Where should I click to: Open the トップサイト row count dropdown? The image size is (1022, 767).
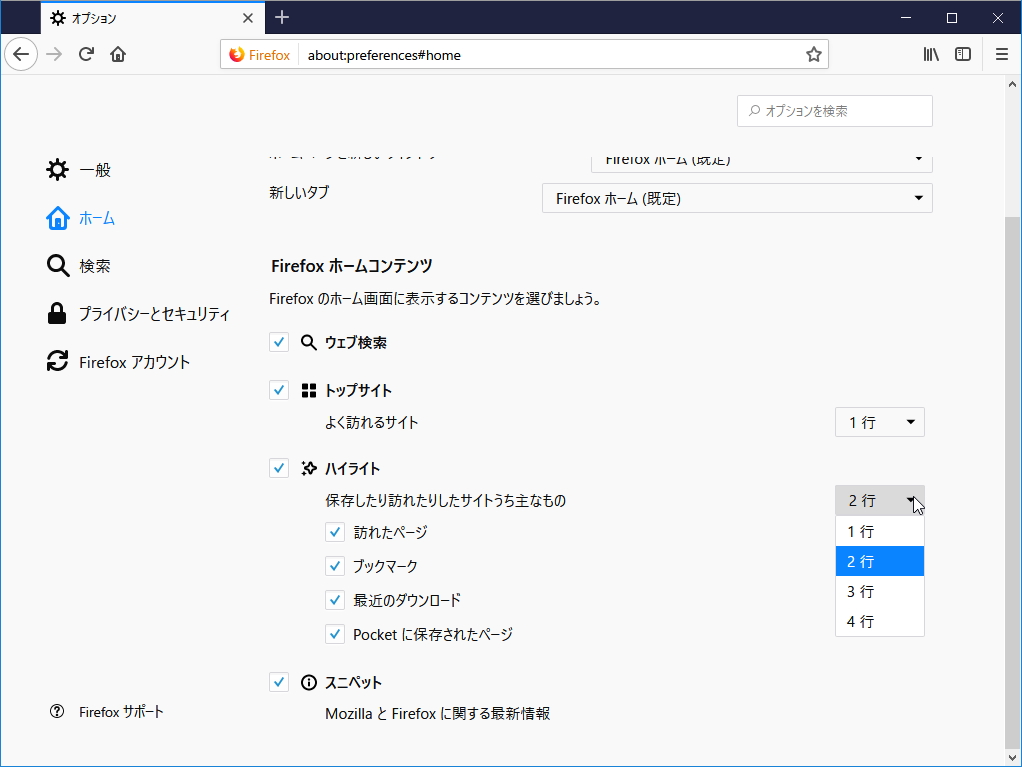point(879,422)
